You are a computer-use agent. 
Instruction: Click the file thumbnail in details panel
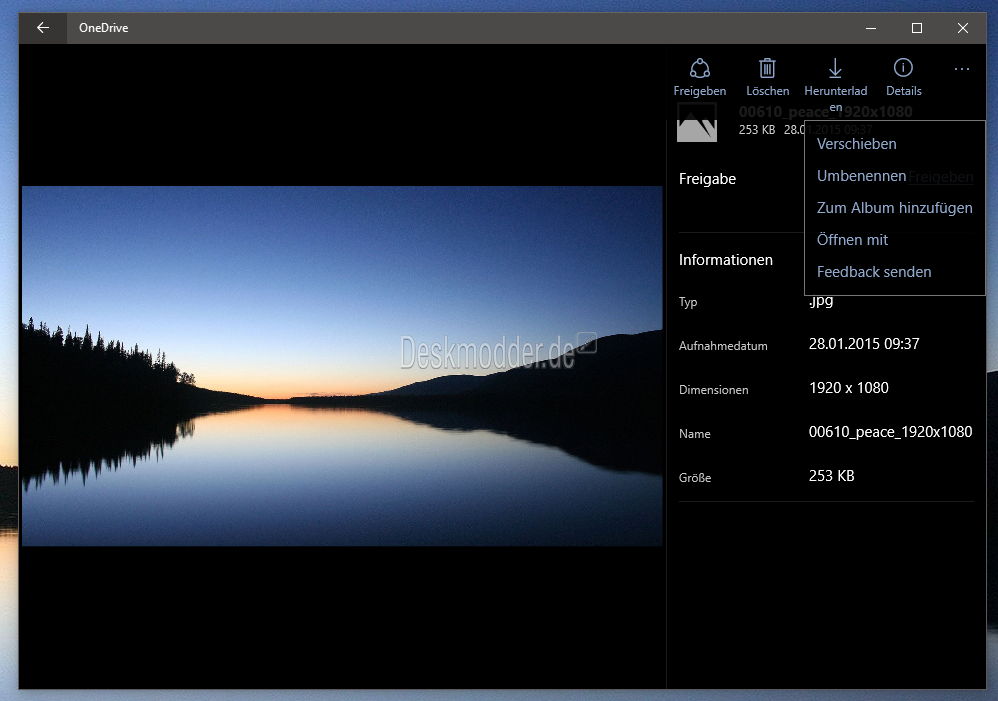[x=696, y=122]
